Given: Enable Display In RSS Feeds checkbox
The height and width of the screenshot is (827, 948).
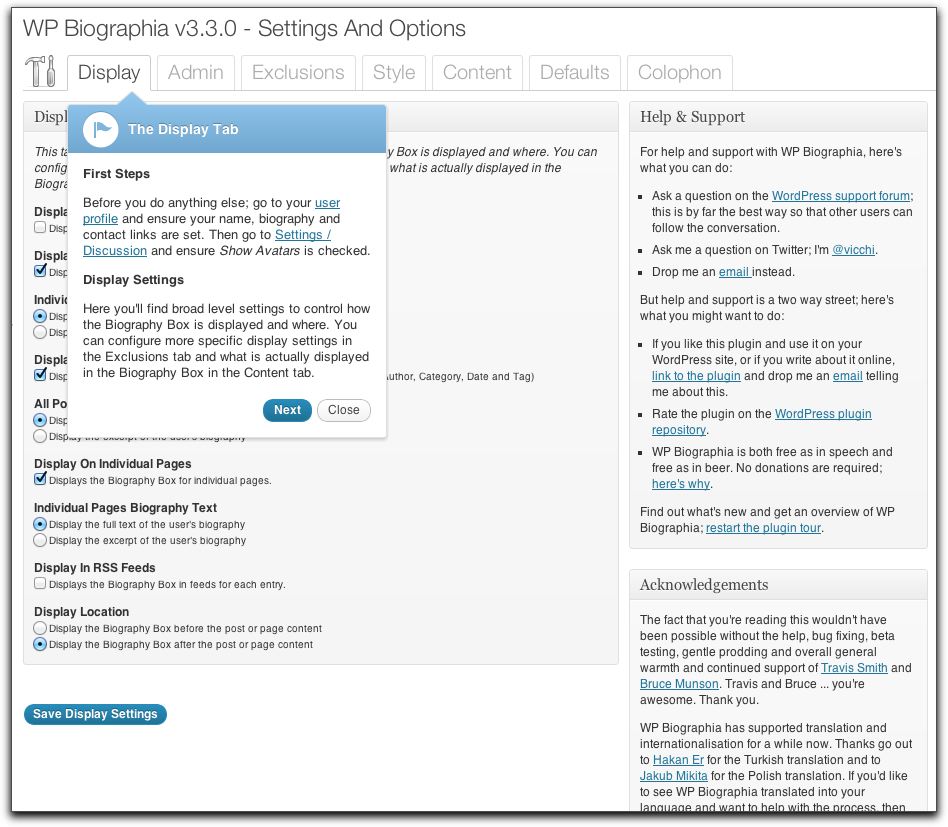Looking at the screenshot, I should [40, 584].
